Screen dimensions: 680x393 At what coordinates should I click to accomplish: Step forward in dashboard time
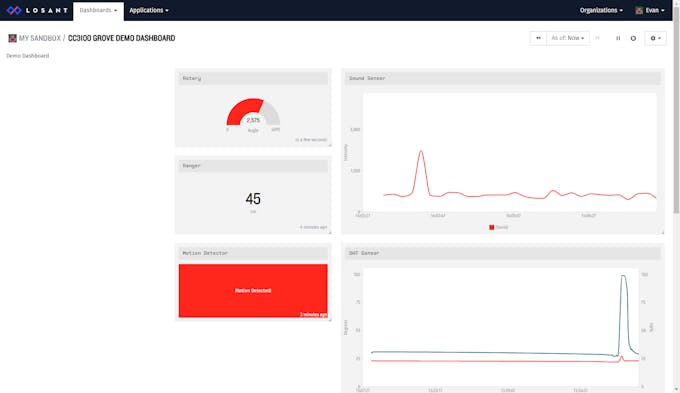point(598,38)
